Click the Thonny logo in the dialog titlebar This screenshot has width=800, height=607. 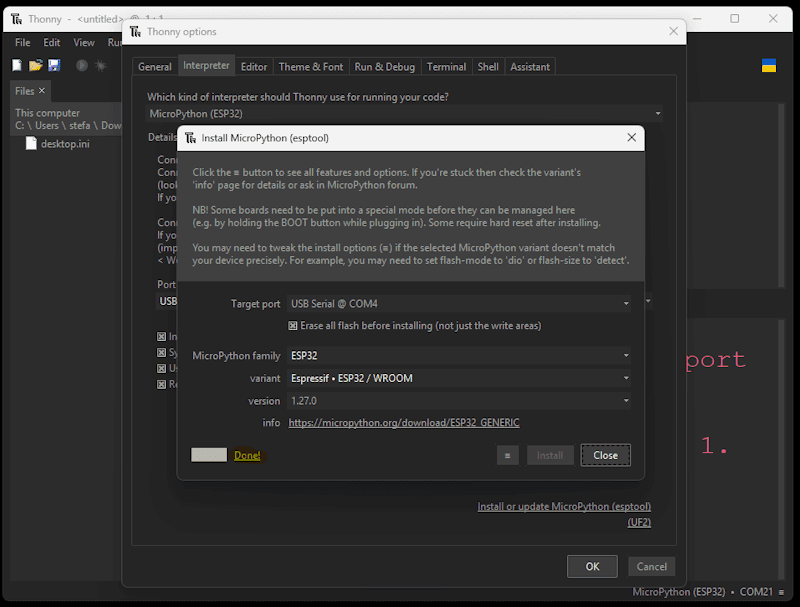(x=189, y=137)
